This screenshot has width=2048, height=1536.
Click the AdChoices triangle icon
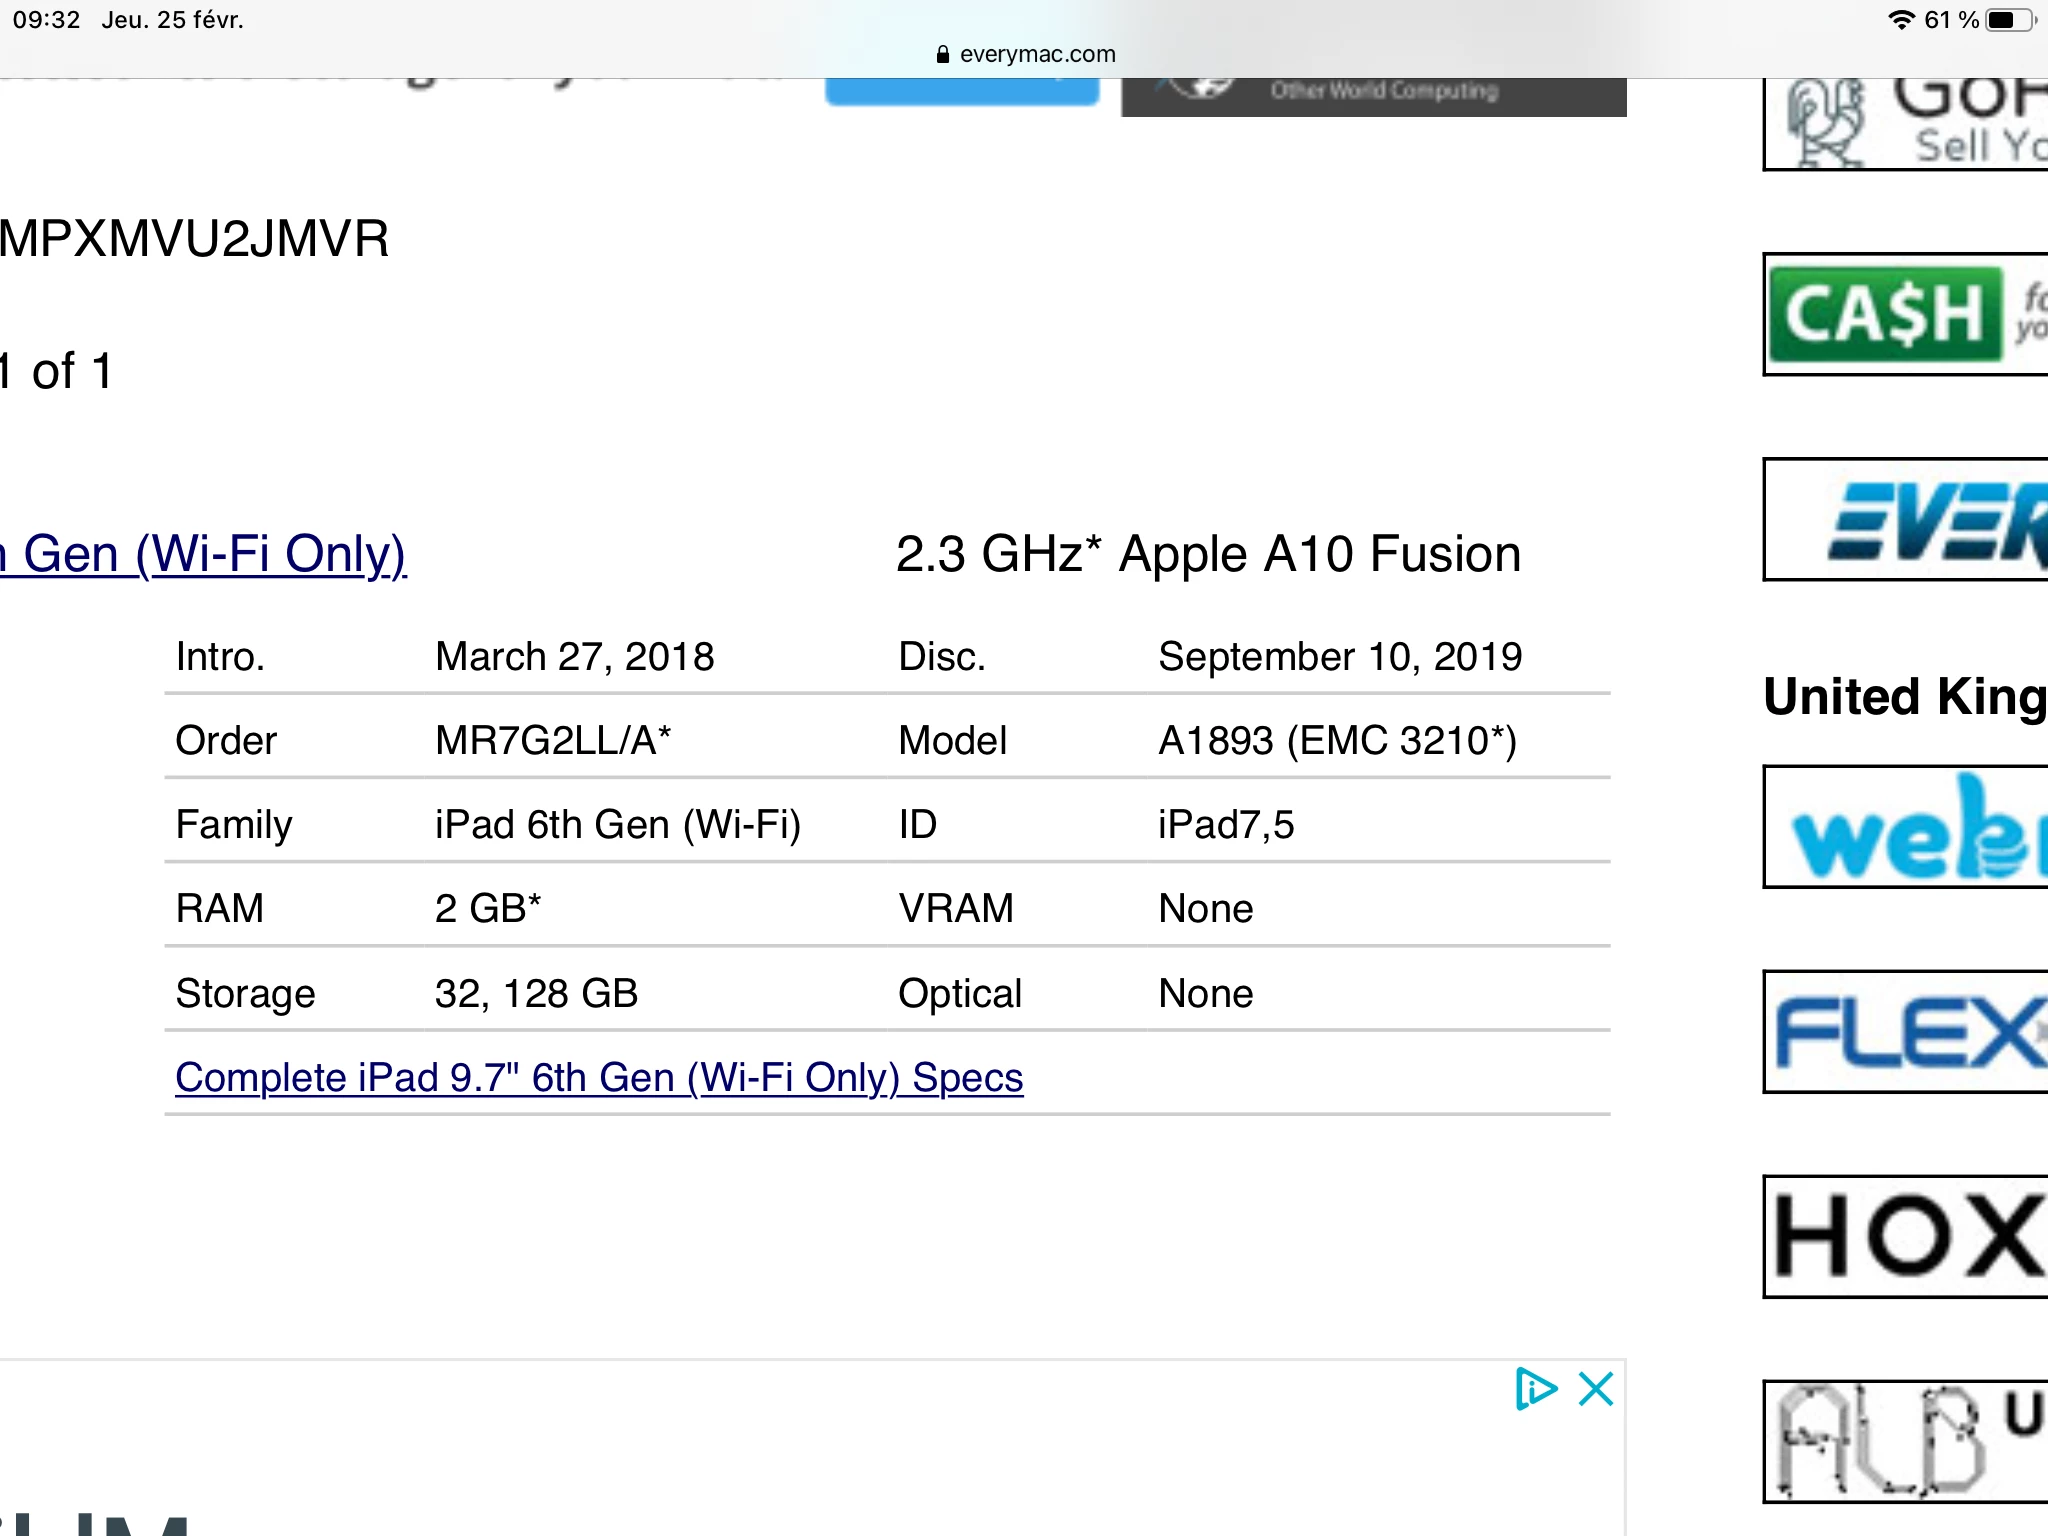(x=1535, y=1389)
